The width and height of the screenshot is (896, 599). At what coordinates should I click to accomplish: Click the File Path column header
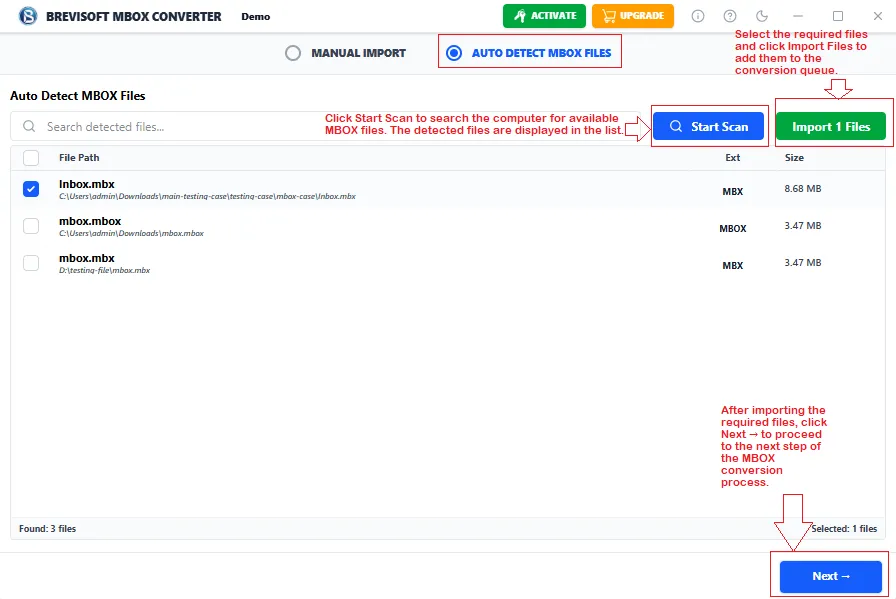coord(79,158)
